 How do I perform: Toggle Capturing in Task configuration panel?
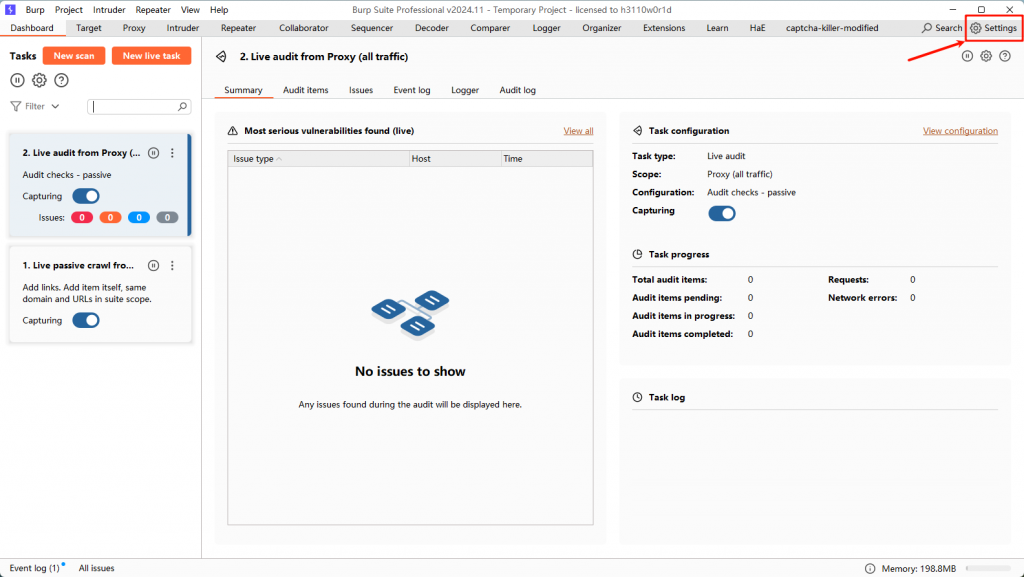pos(722,213)
